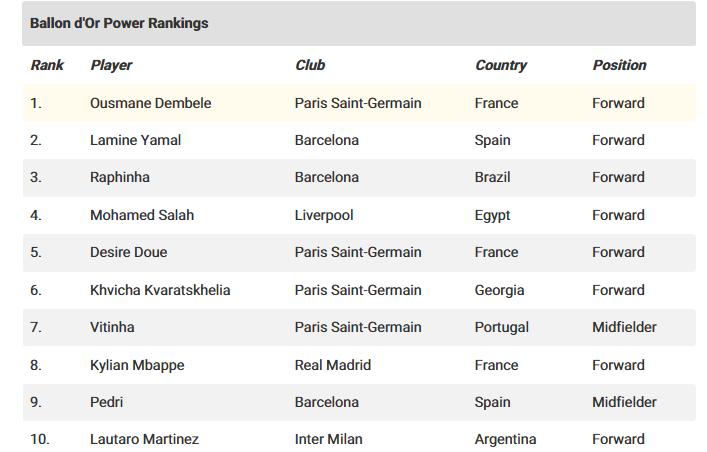Click the Position column header
This screenshot has height=452, width=707.
[619, 65]
